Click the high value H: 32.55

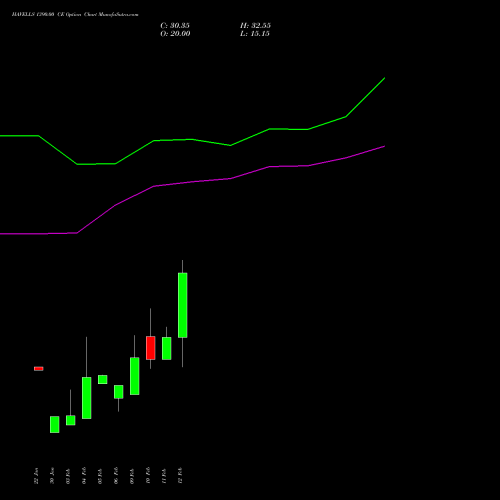[x=255, y=26]
